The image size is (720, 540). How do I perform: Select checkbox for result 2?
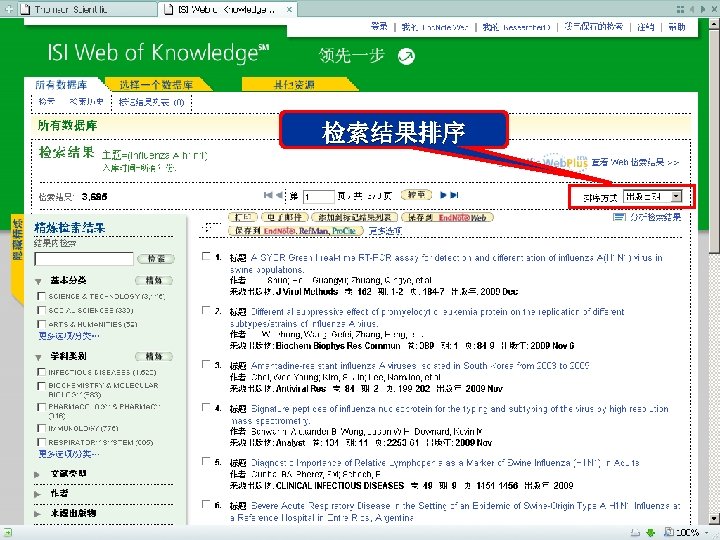click(x=206, y=310)
